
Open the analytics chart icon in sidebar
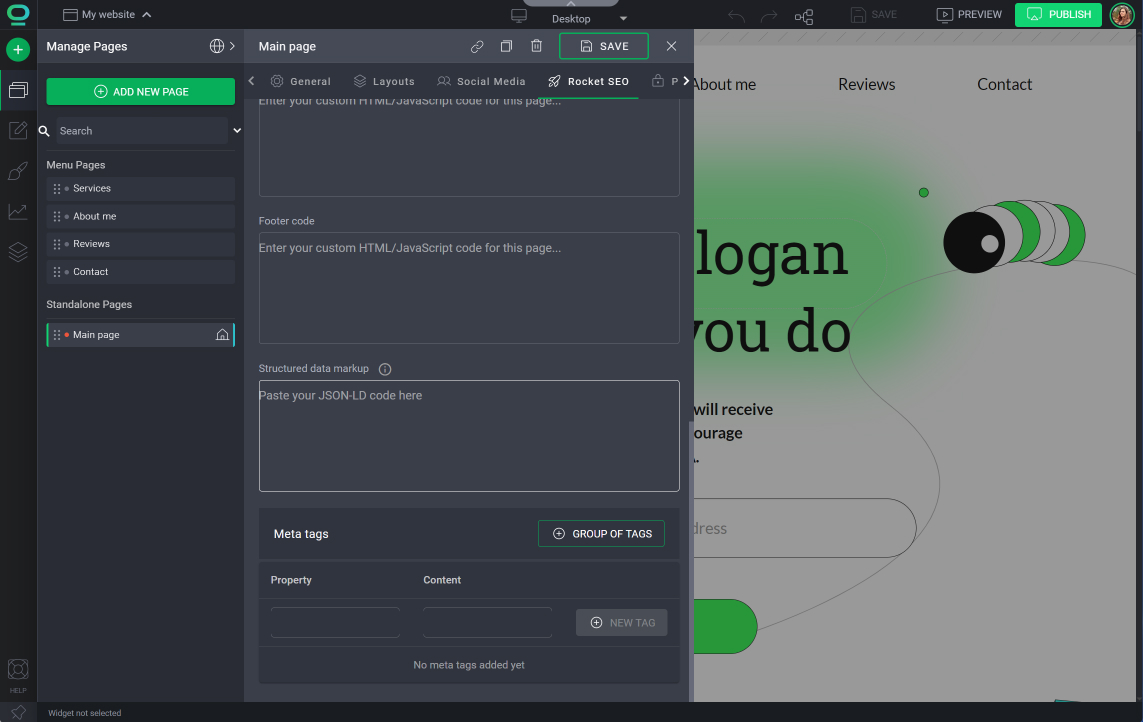click(18, 211)
